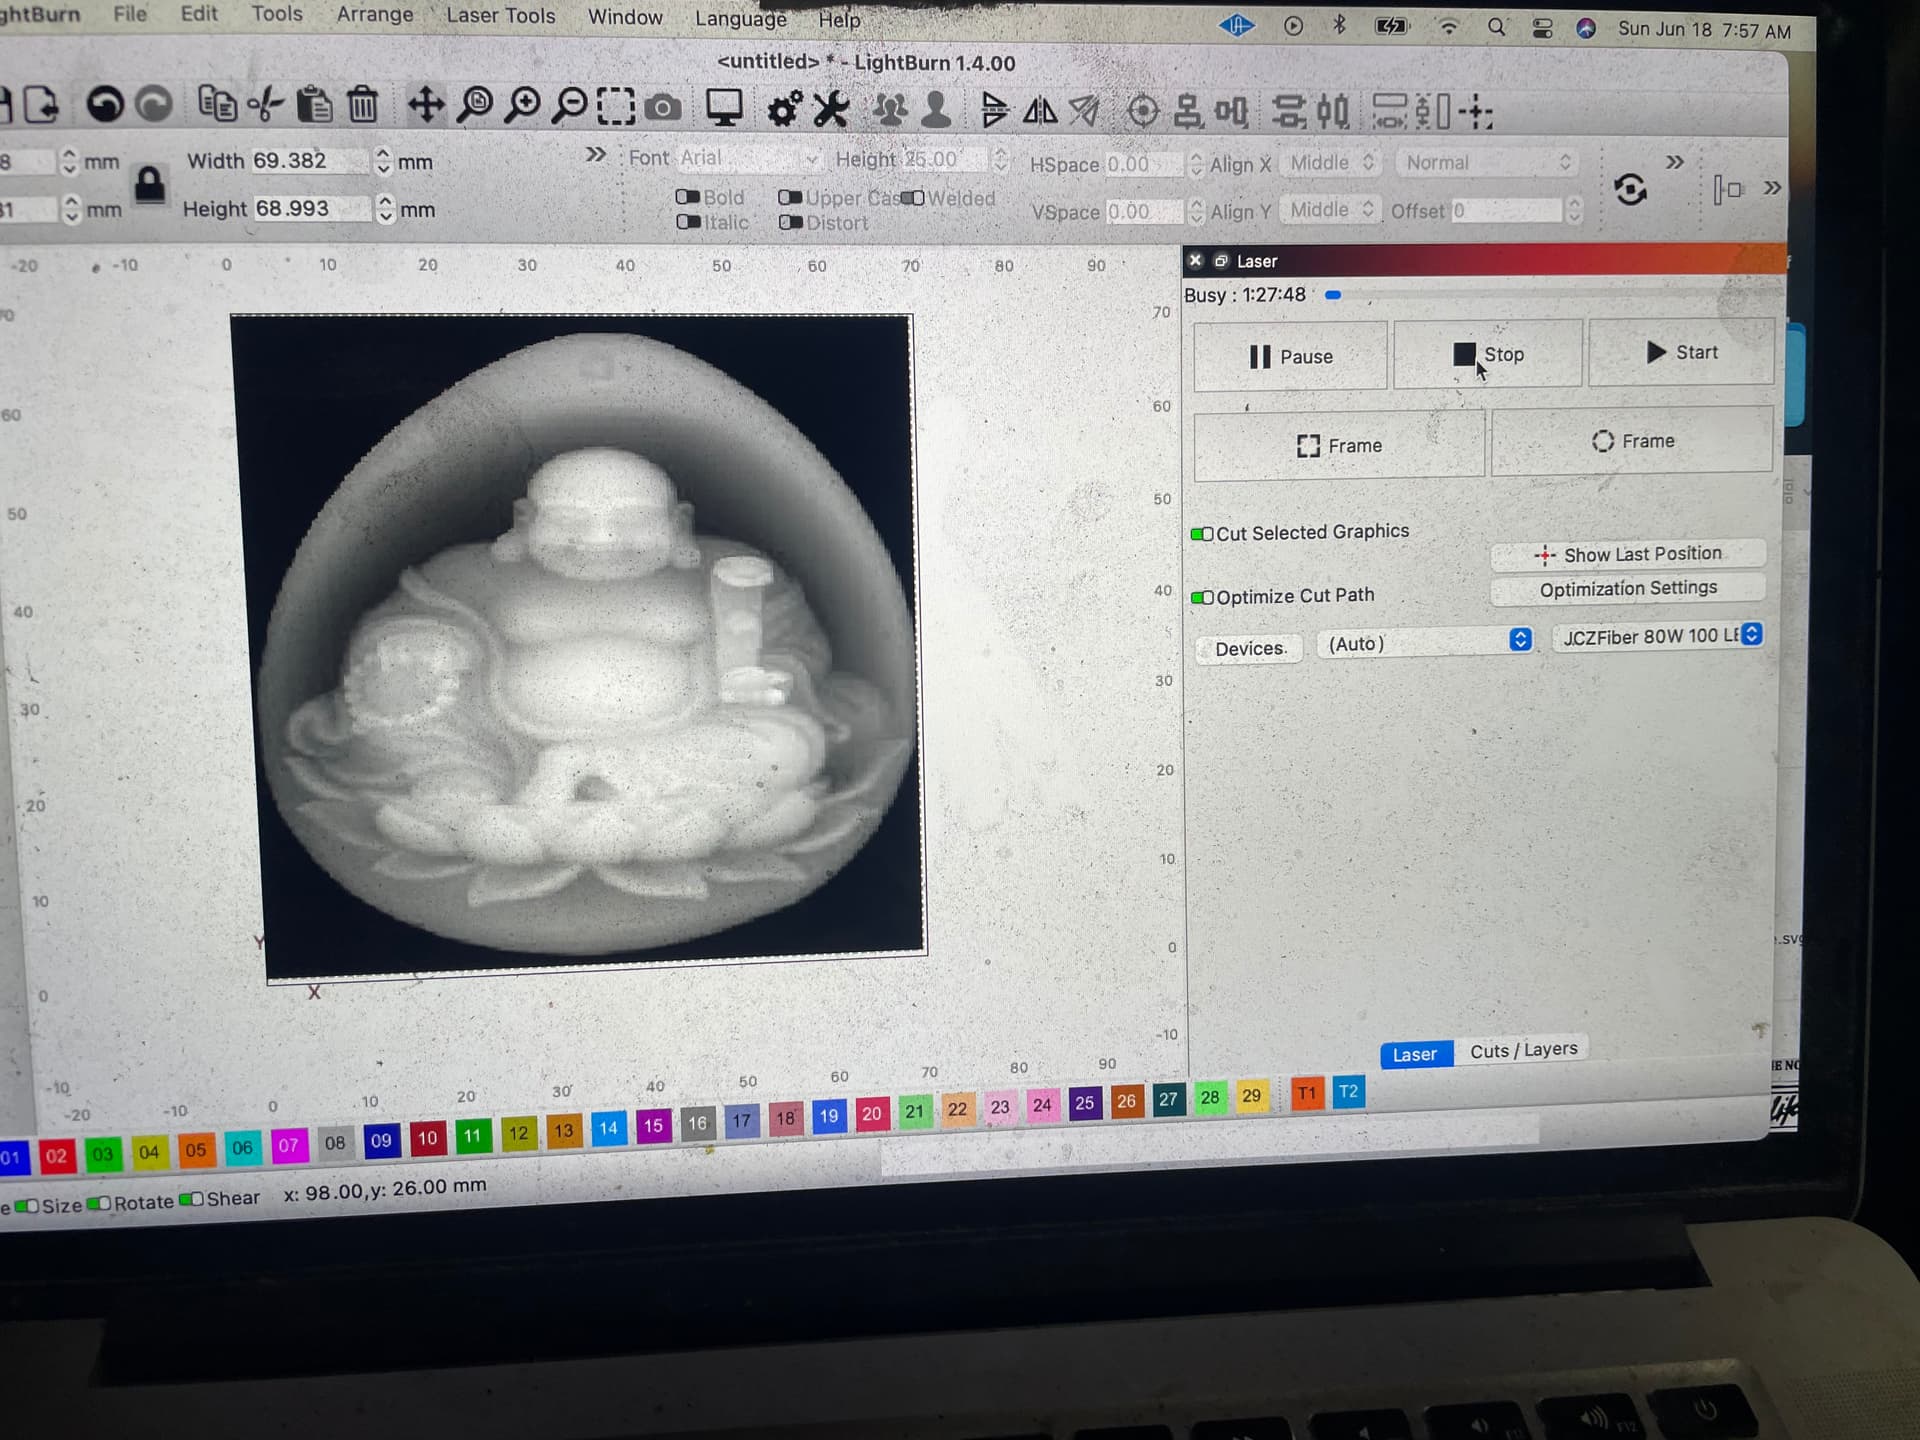Toggle the Welded switch
1920x1440 pixels.
click(x=912, y=198)
